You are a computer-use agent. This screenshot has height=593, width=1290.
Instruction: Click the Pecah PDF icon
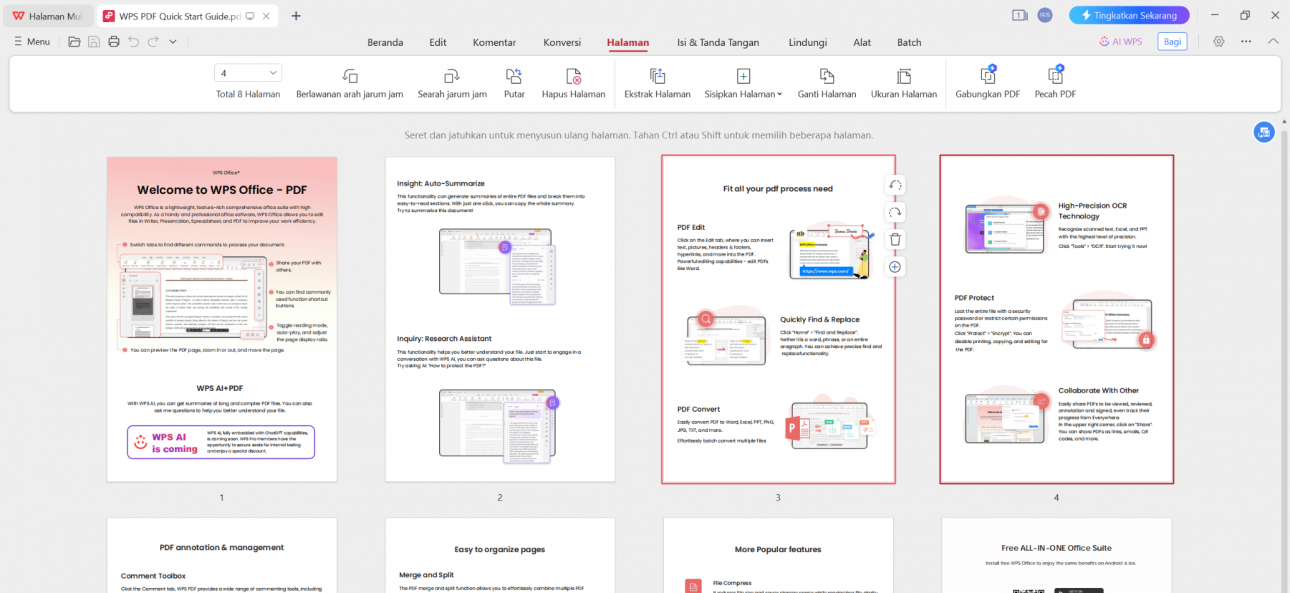click(1054, 80)
